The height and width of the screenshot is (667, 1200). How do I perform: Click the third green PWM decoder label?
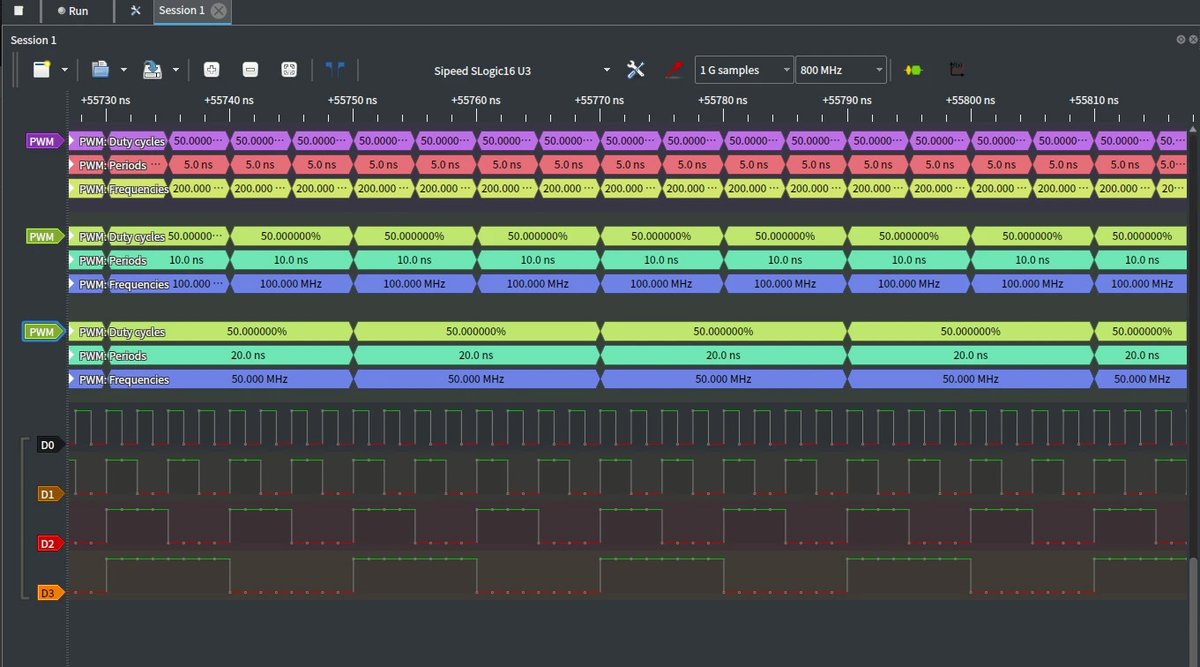point(42,331)
